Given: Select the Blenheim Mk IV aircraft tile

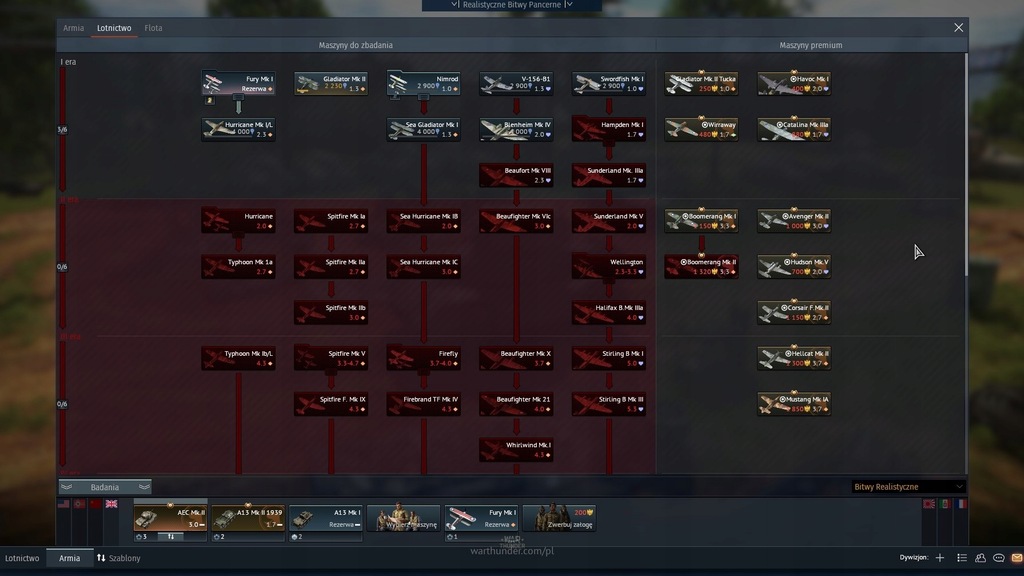Looking at the screenshot, I should tap(516, 129).
